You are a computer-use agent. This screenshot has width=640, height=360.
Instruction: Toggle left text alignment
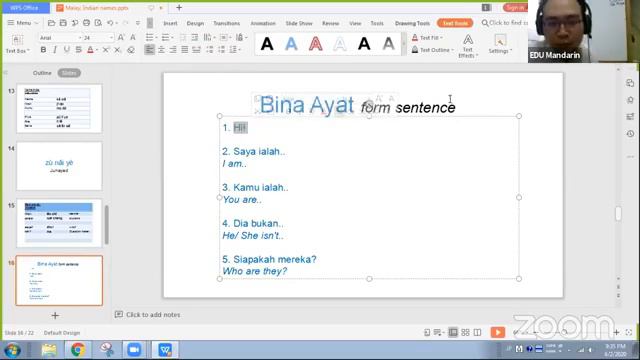tap(149, 50)
